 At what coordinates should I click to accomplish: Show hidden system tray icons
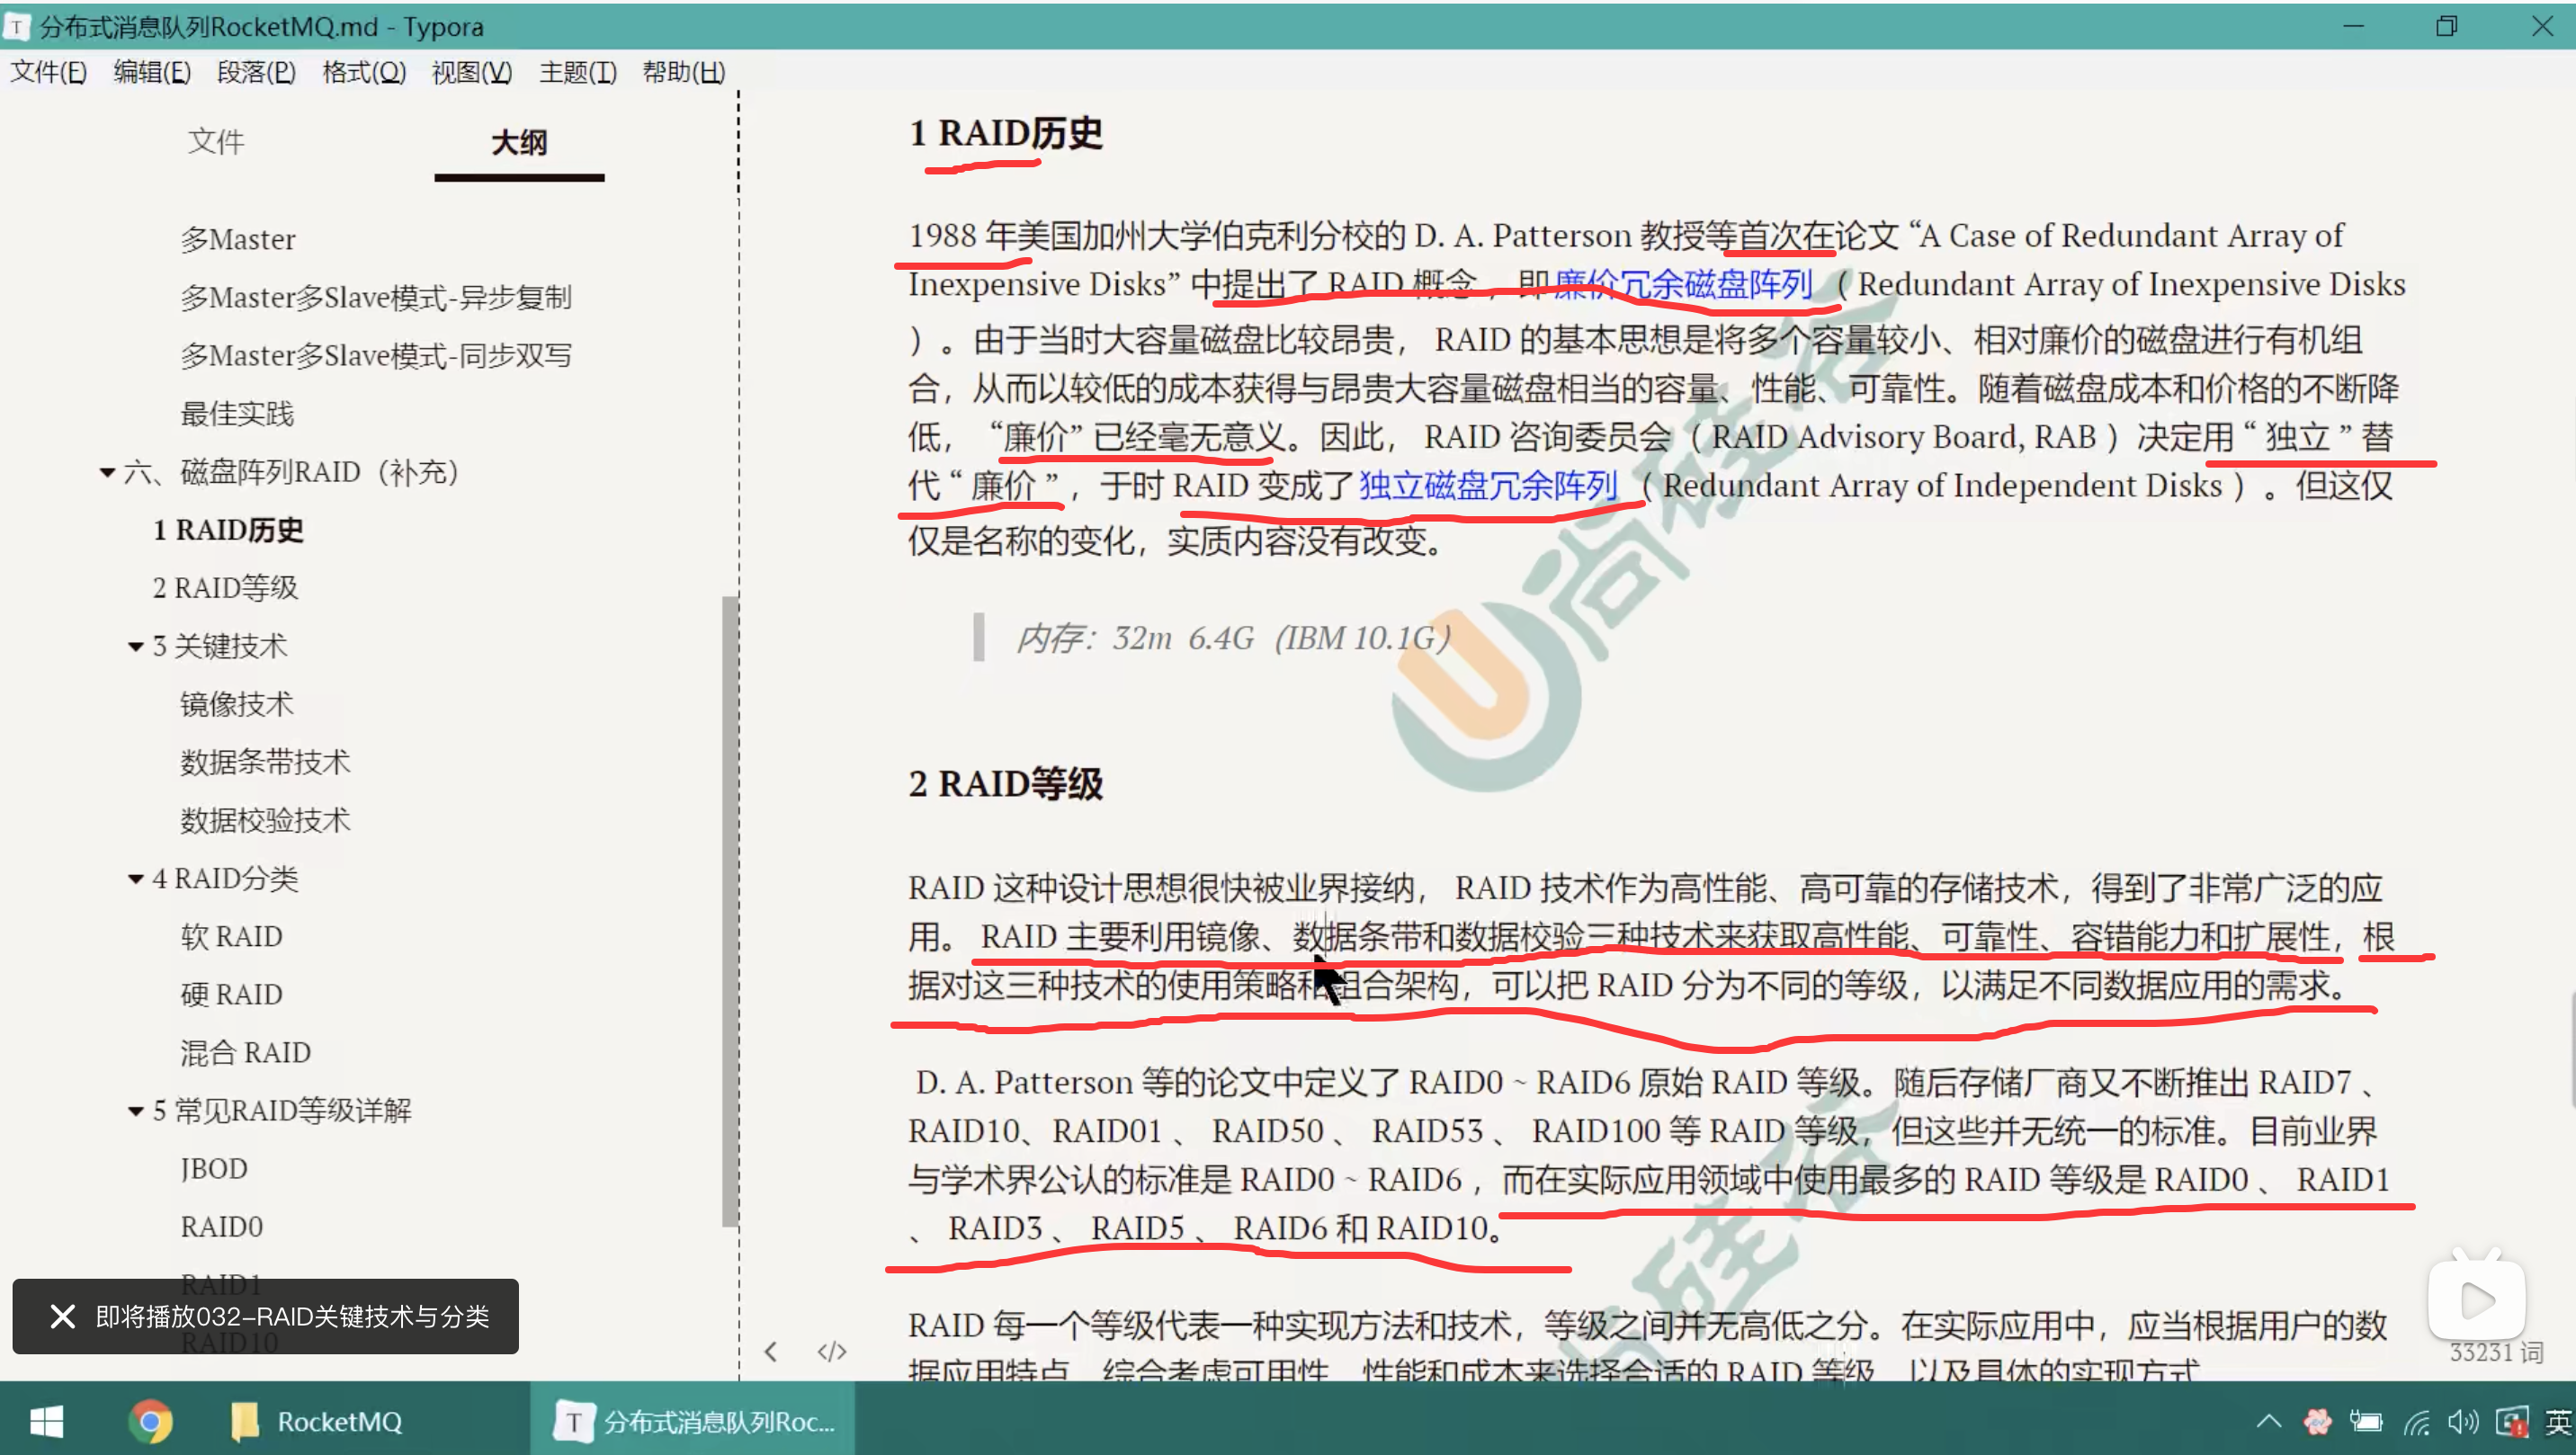click(2268, 1421)
